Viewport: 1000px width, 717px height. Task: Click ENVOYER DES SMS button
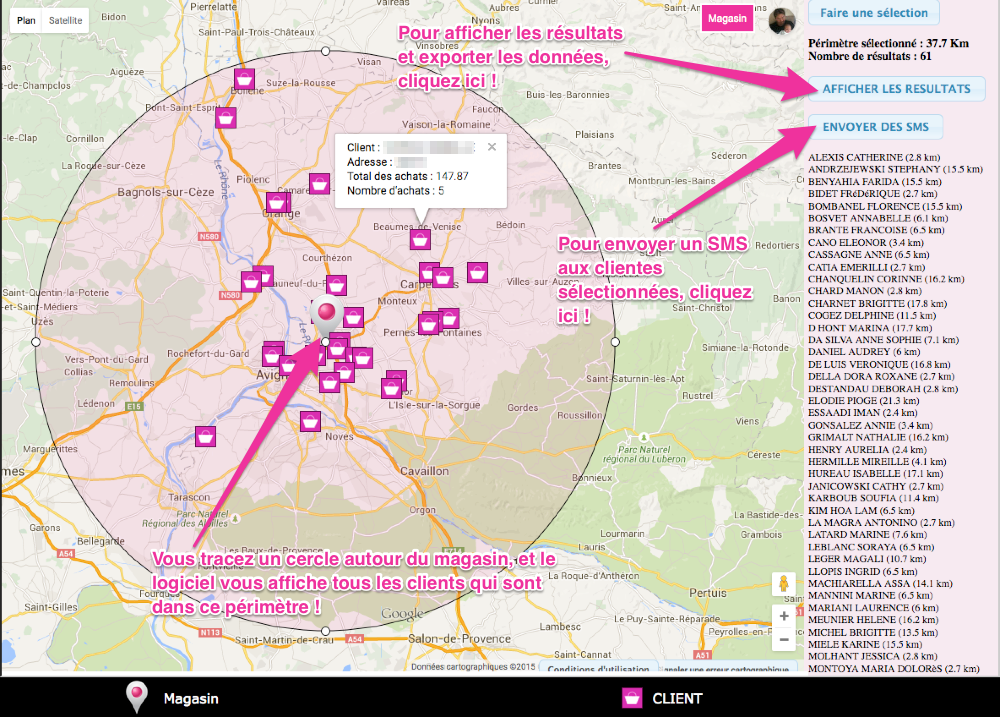pyautogui.click(x=875, y=127)
